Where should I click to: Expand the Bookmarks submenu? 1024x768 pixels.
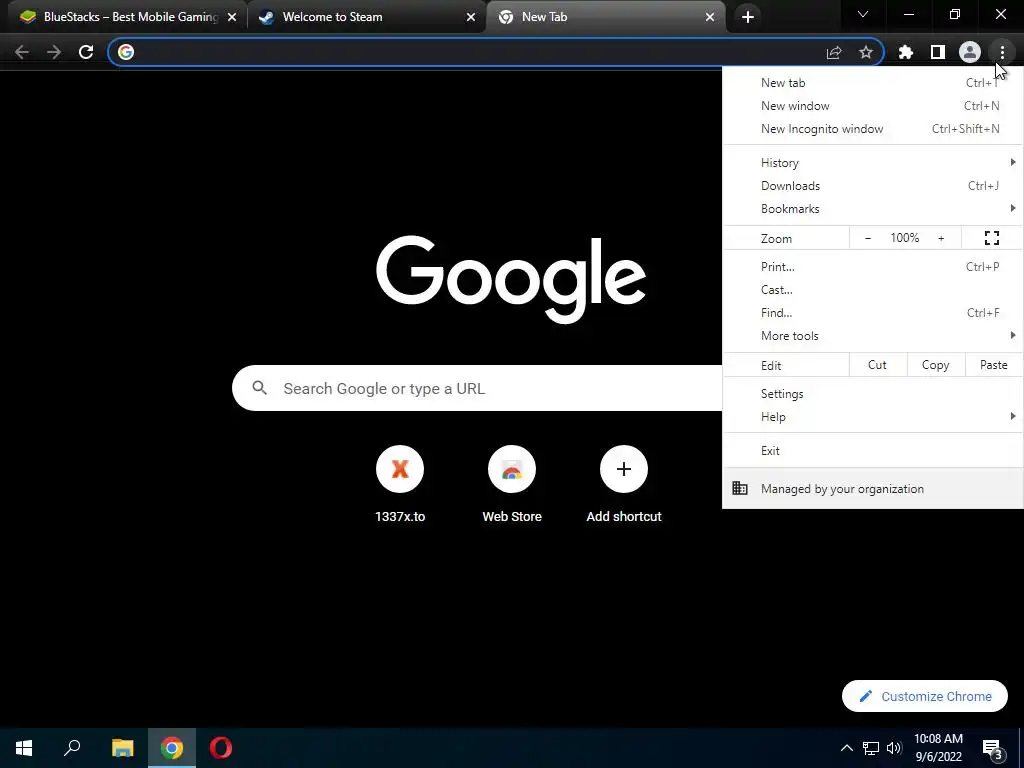click(x=872, y=209)
